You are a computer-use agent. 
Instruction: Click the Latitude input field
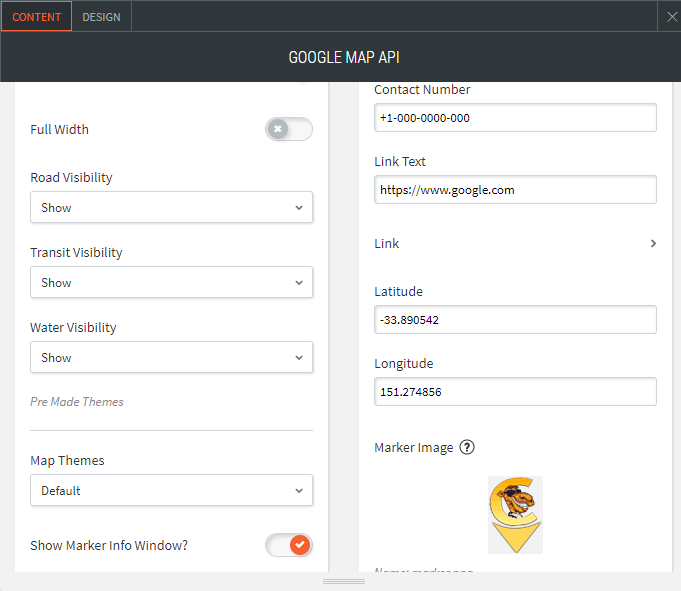click(x=515, y=320)
